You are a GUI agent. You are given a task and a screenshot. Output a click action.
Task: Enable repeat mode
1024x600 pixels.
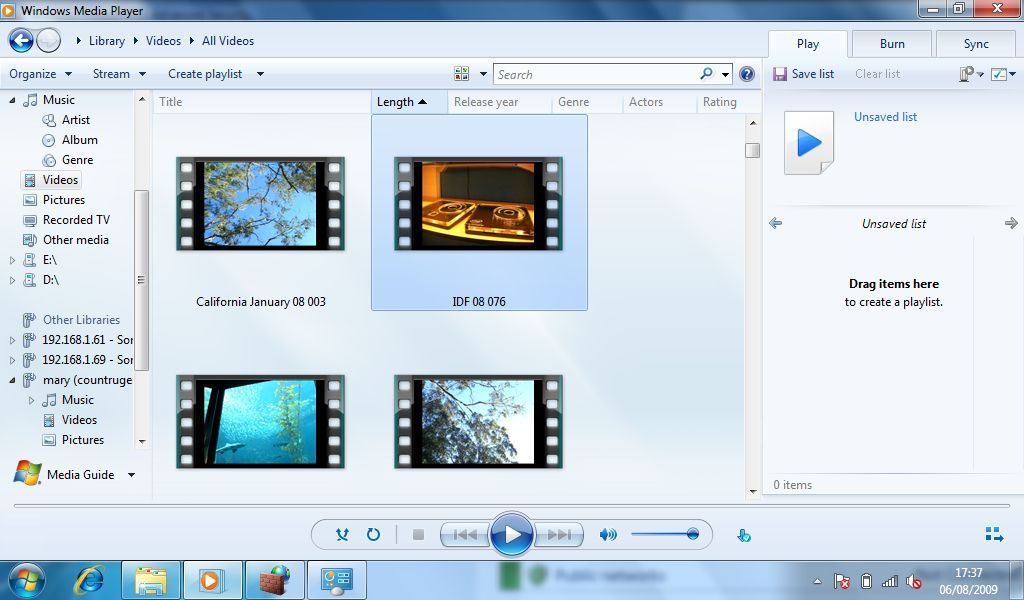click(373, 534)
